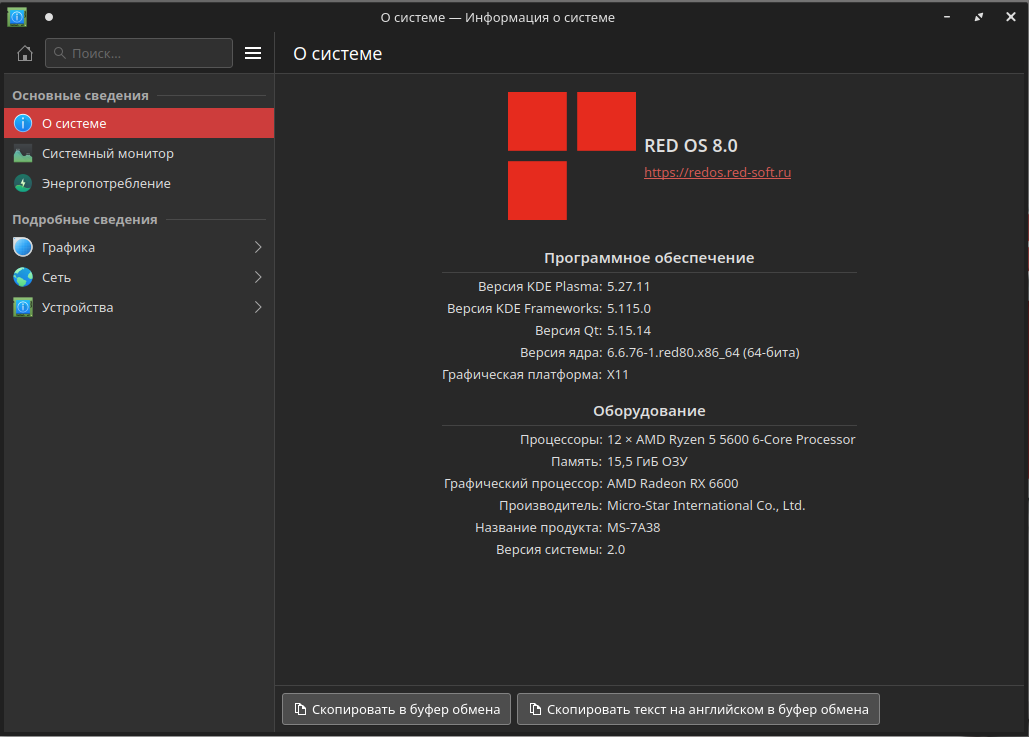Click system version value "2.0"
The image size is (1029, 737).
point(616,549)
